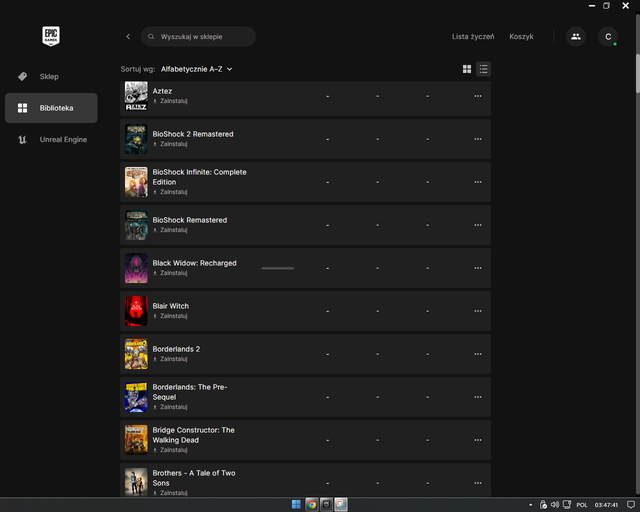Click the Borderlands: The Pre-Sequel cover thumbnail
This screenshot has width=640, height=512.
(136, 397)
